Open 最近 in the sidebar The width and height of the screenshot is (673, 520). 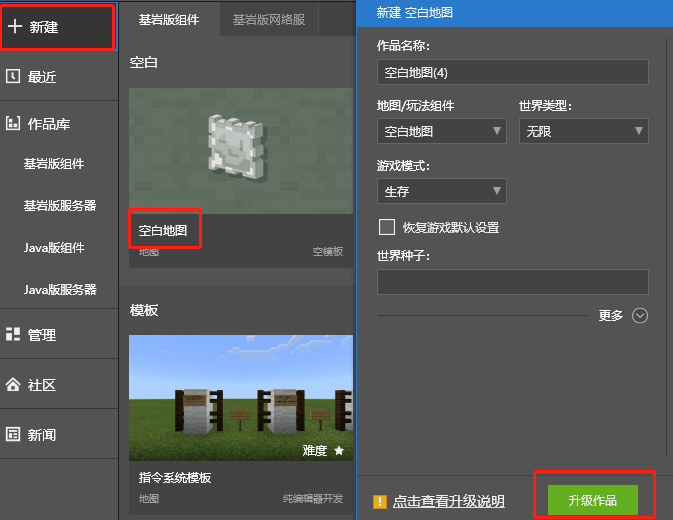click(x=59, y=76)
